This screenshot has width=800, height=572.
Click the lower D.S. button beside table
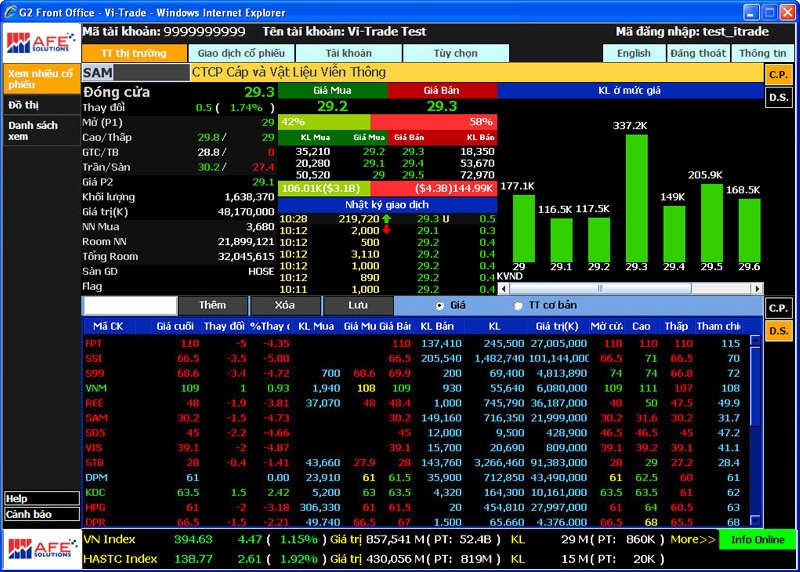point(778,331)
